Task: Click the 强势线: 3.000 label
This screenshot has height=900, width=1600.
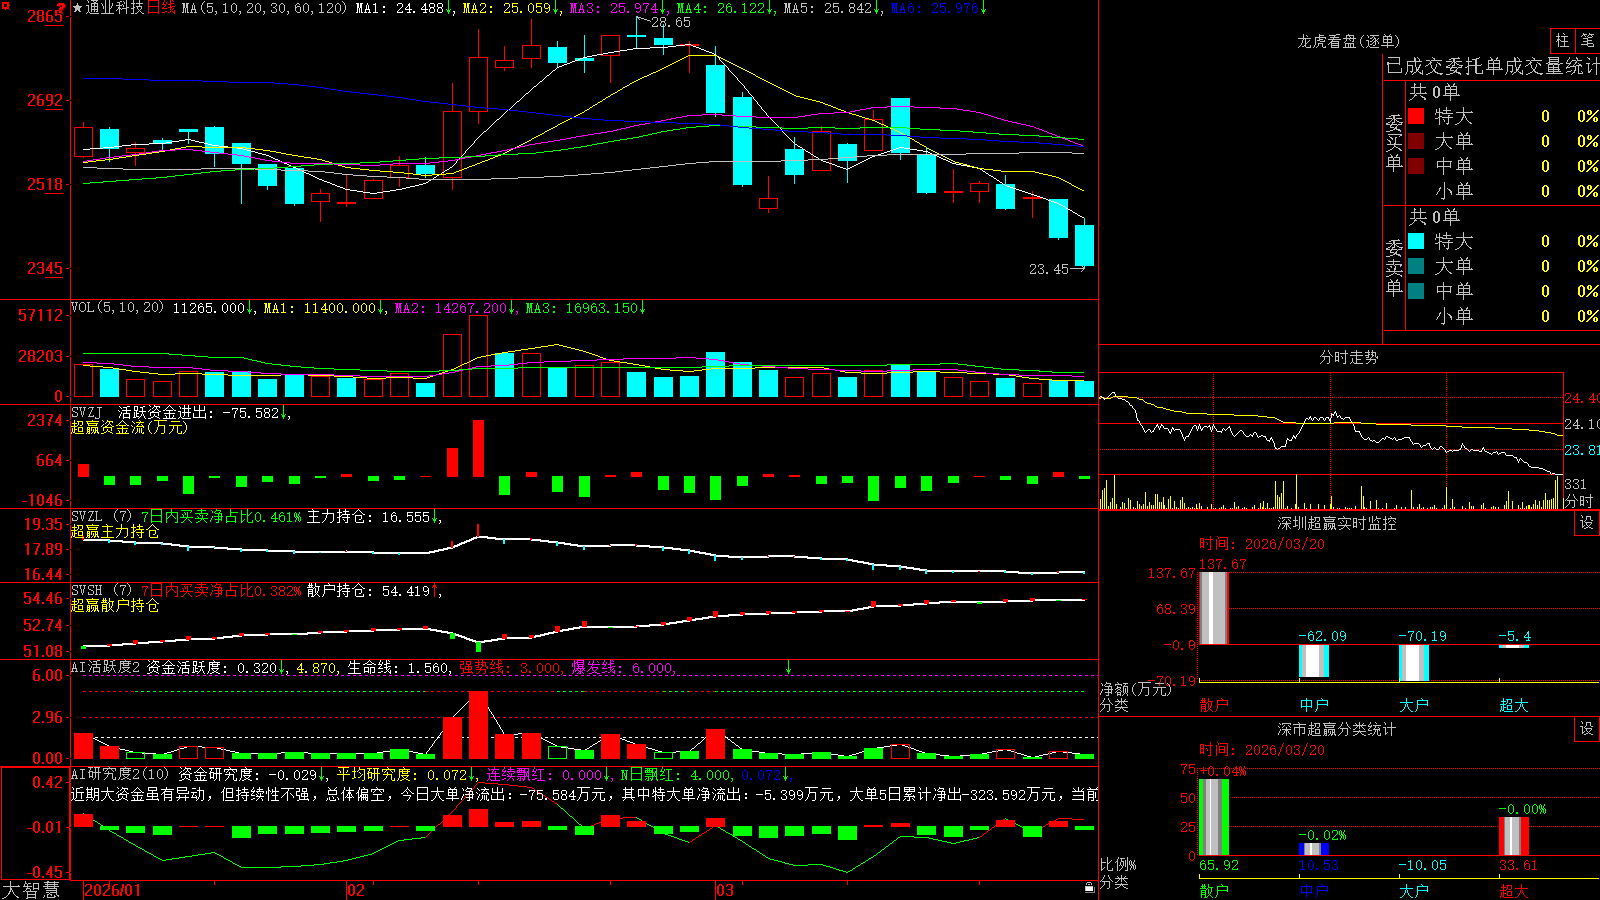Action: [x=510, y=668]
